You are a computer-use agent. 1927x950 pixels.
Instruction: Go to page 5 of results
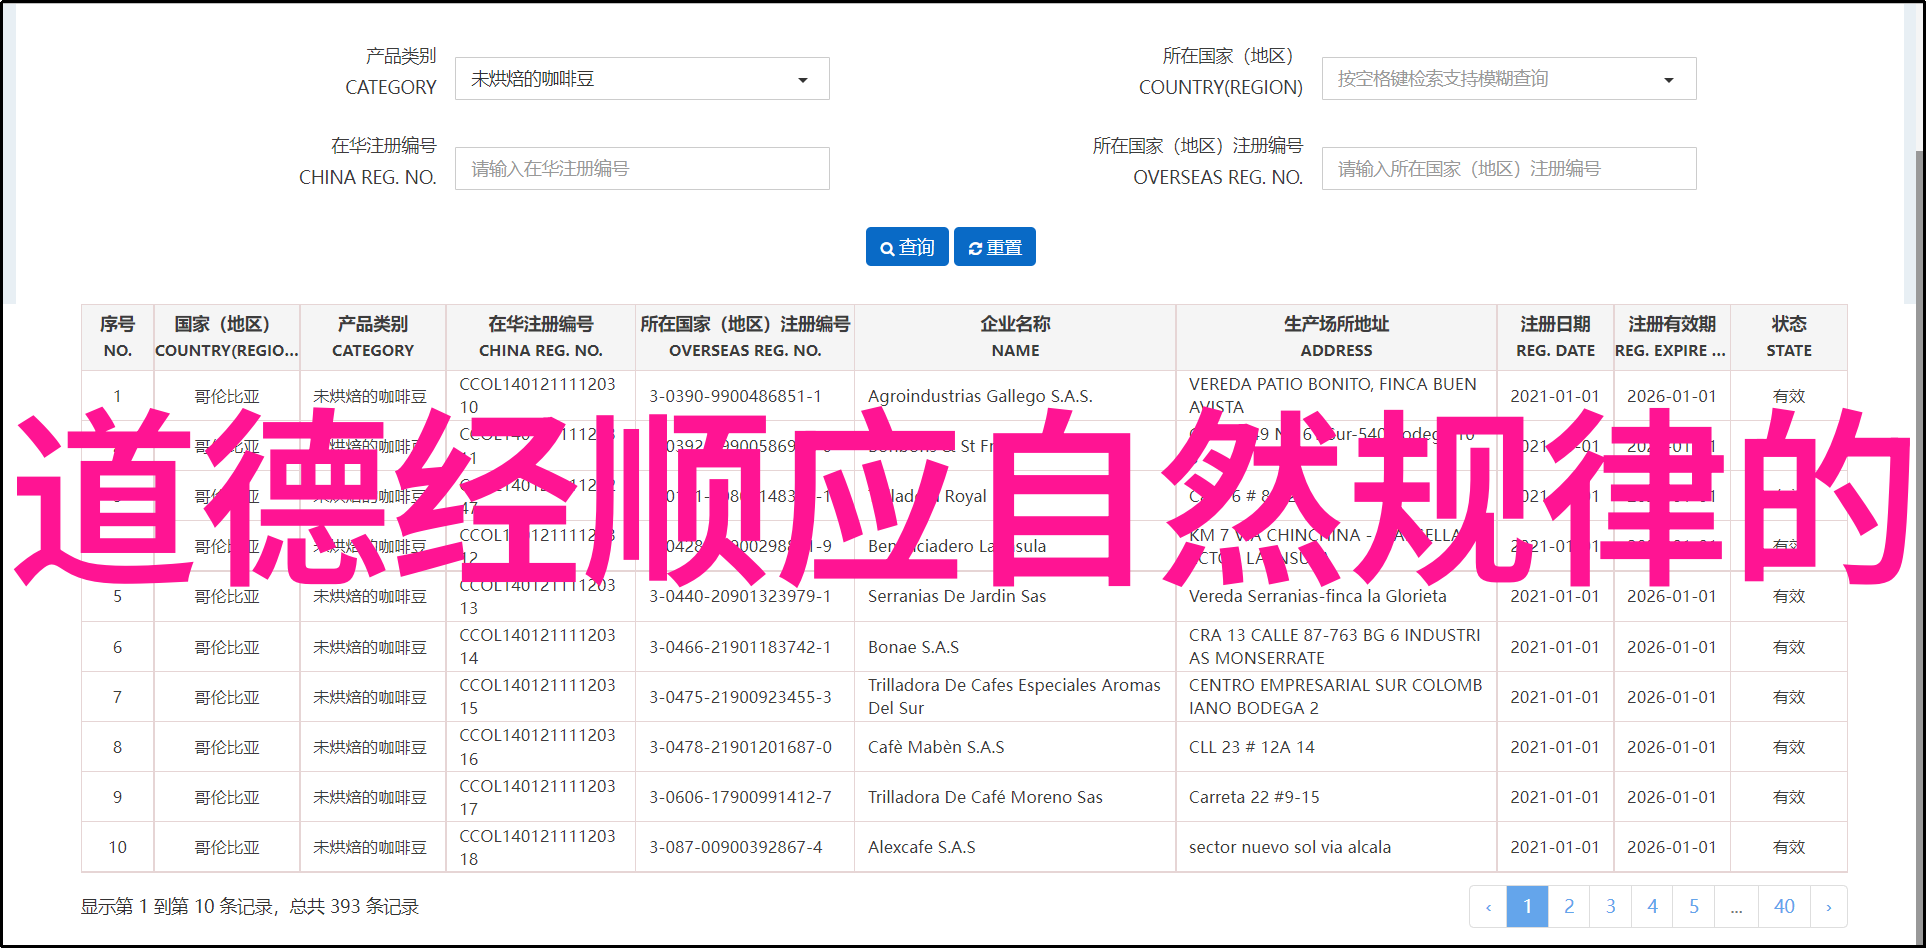pyautogui.click(x=1694, y=907)
